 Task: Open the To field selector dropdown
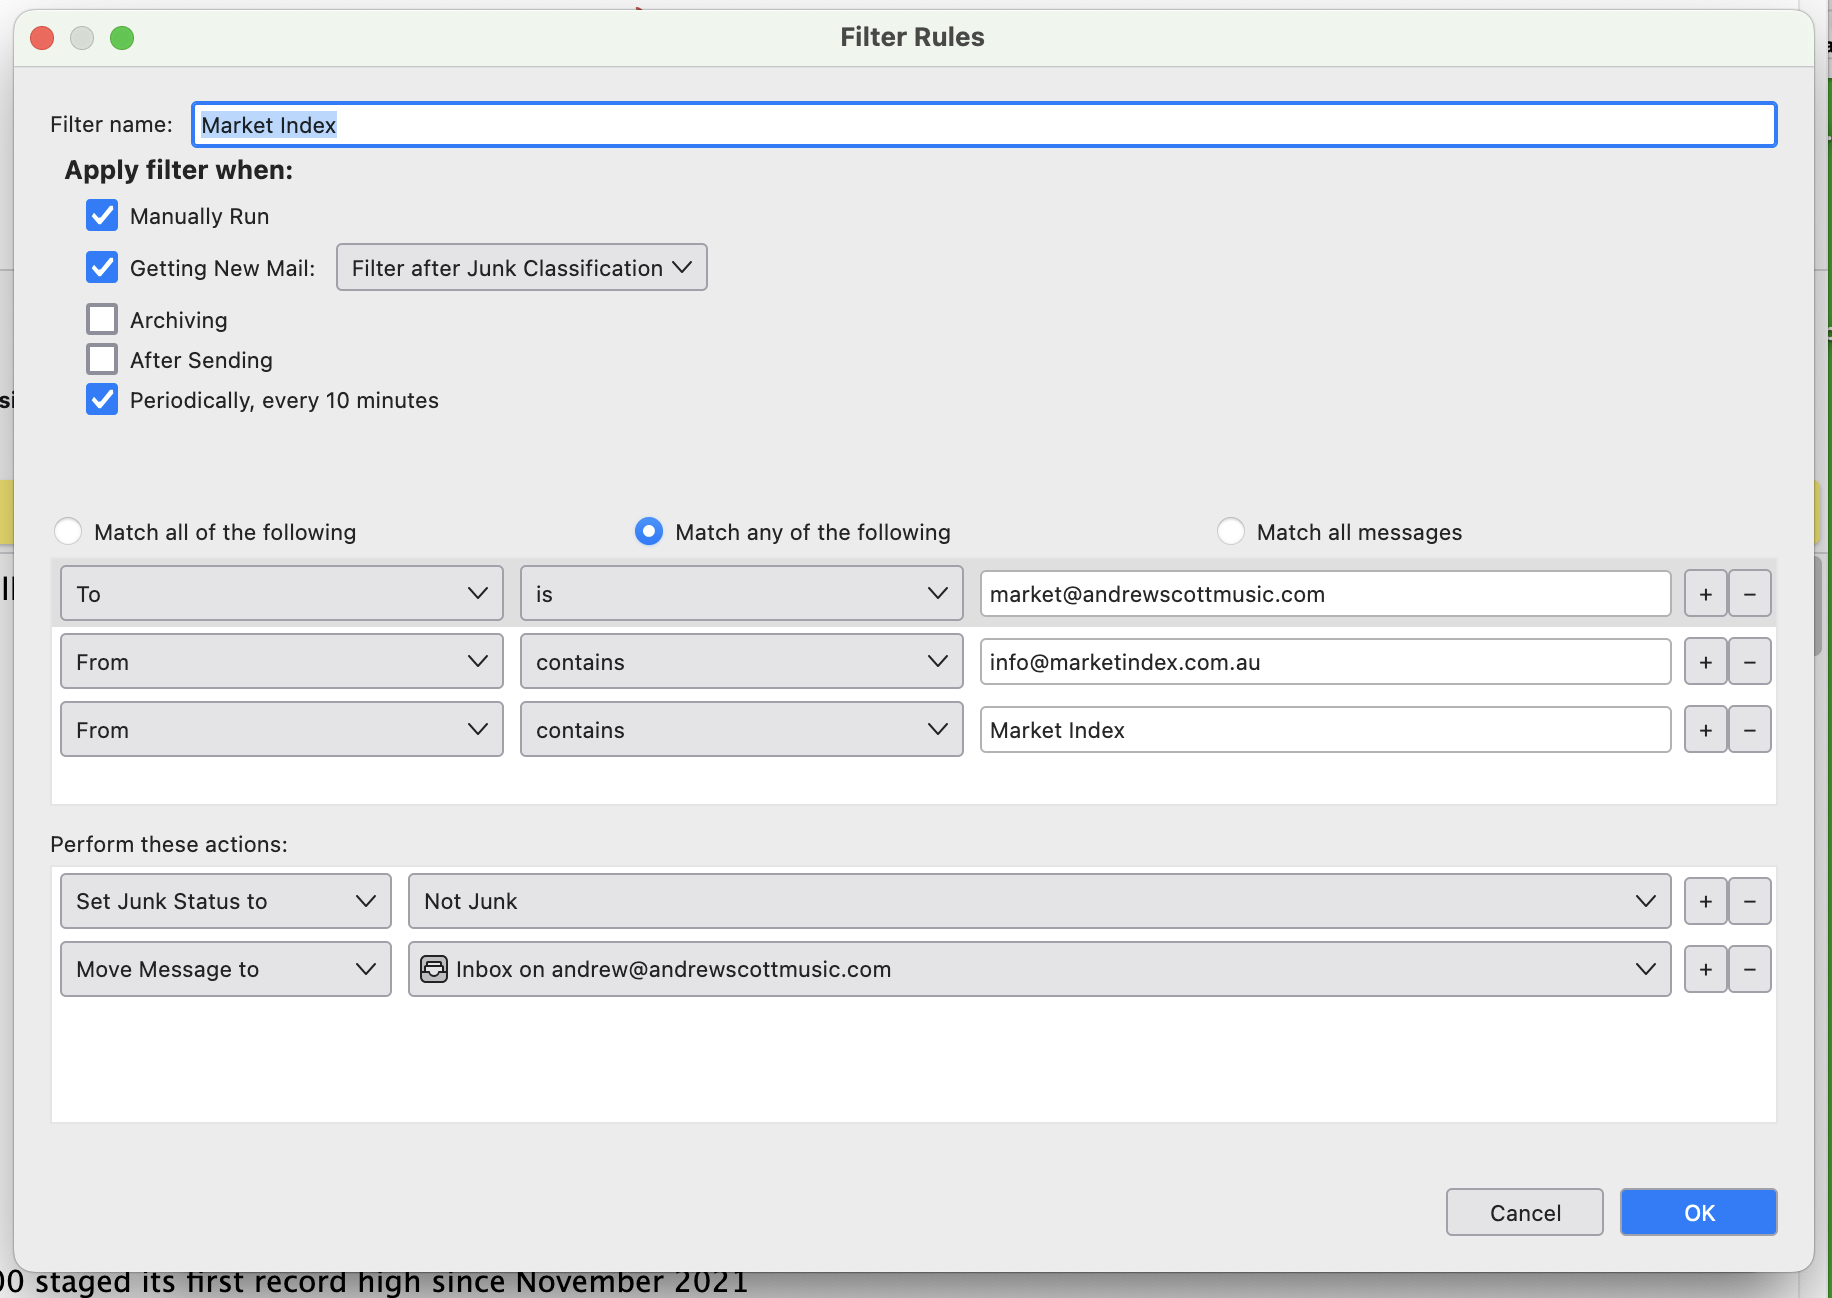tap(281, 594)
